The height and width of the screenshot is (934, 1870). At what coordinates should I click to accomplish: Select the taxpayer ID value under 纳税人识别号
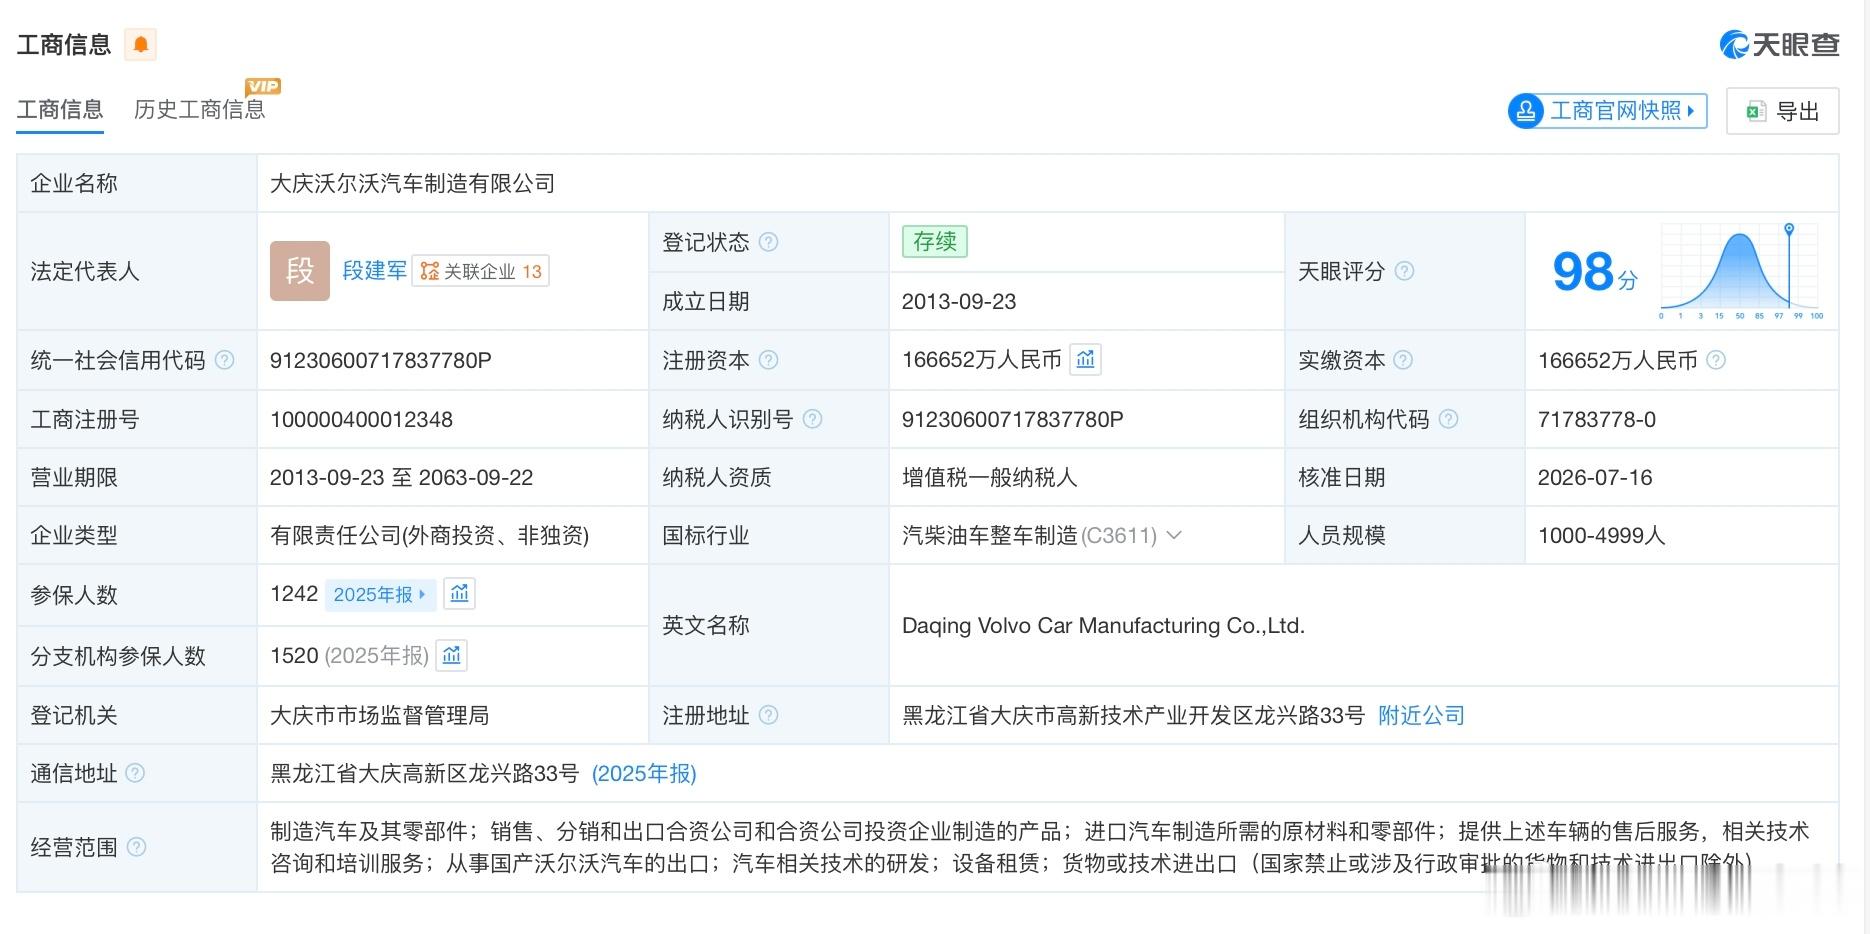[x=1013, y=419]
